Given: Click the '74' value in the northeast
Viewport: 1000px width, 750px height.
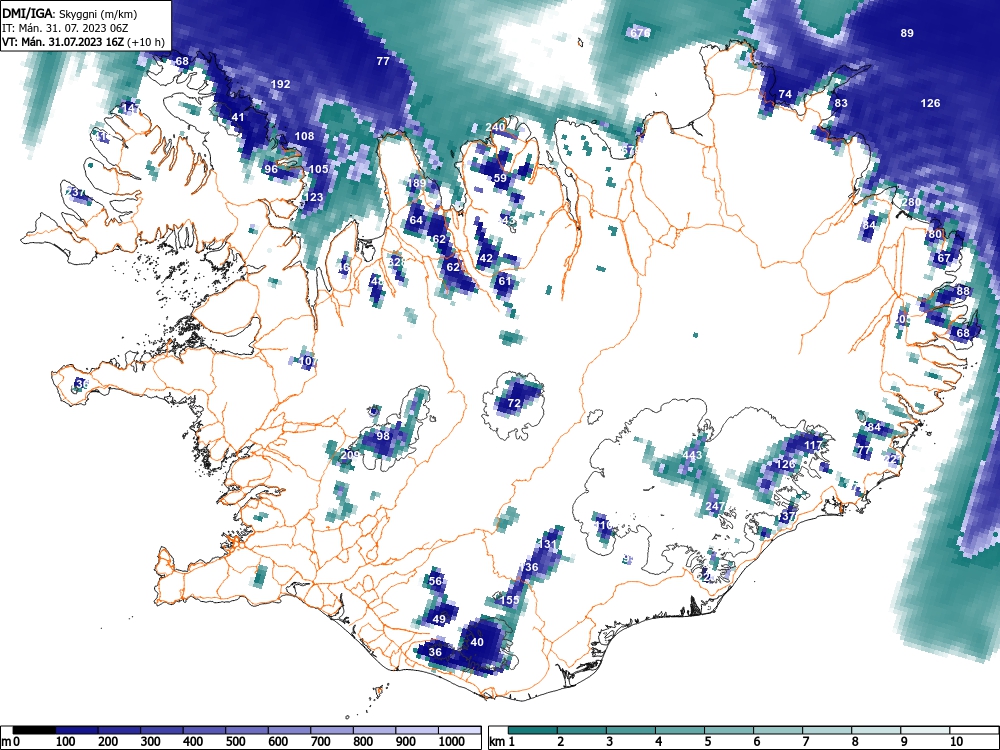Looking at the screenshot, I should coord(785,94).
